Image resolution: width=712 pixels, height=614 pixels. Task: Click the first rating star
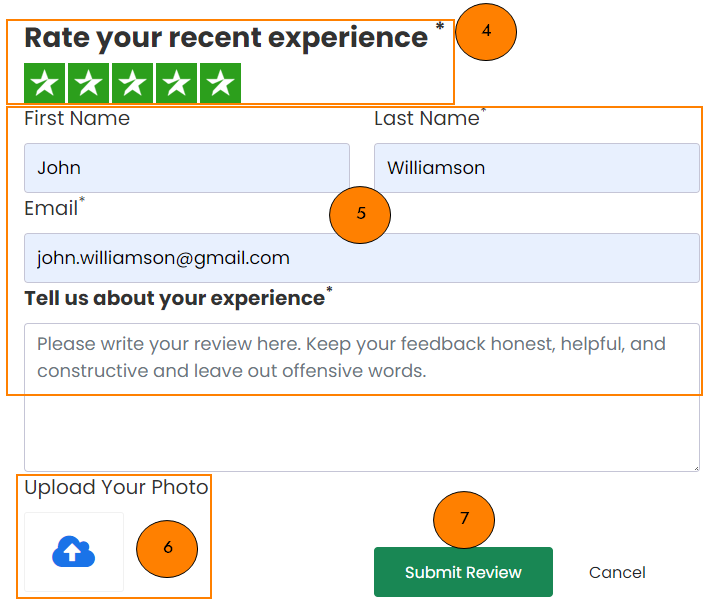pos(44,84)
